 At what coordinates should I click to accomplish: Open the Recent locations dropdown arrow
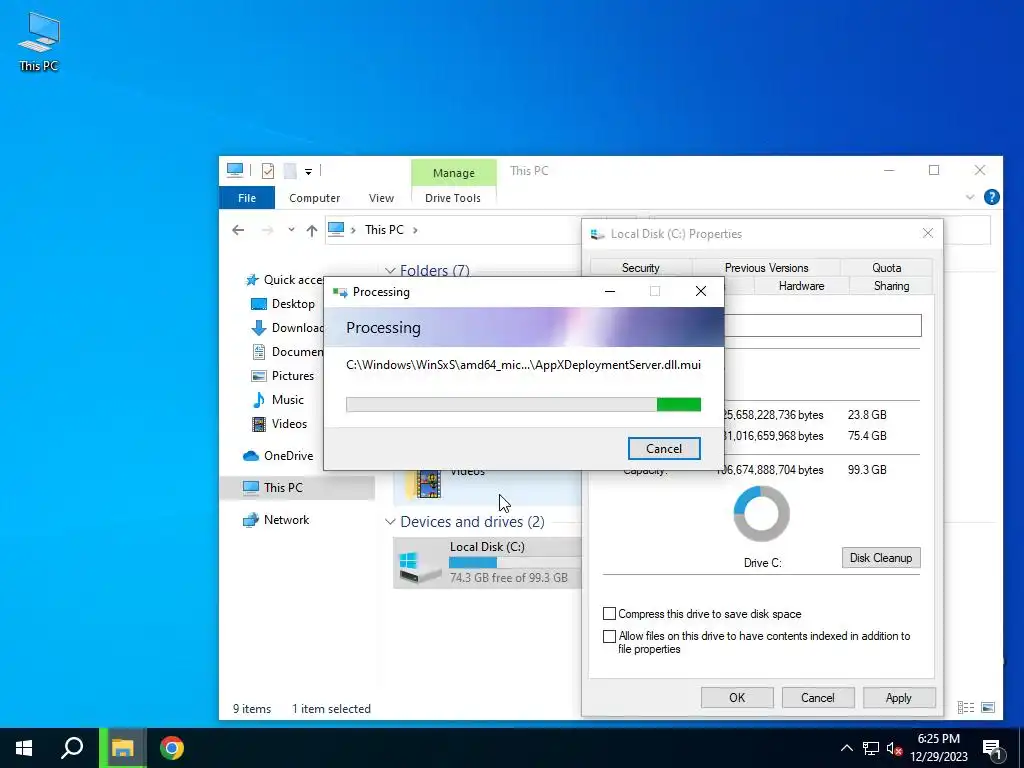click(291, 230)
